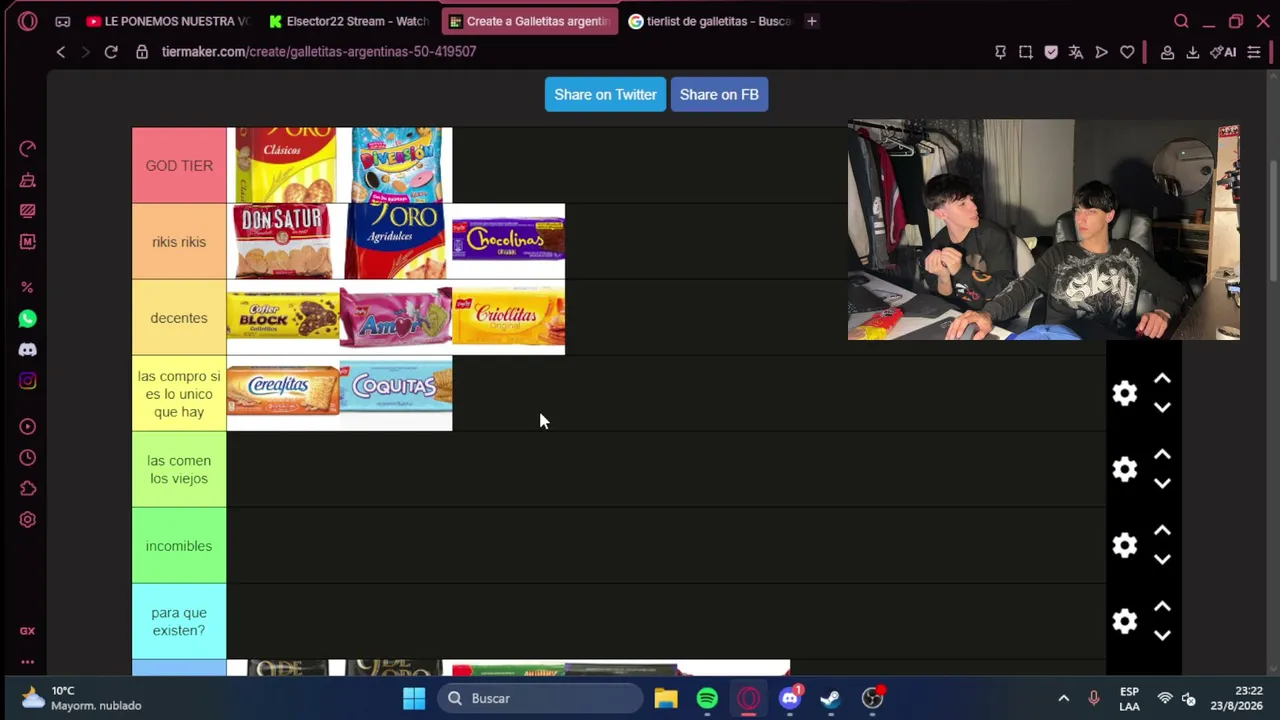
Task: Open the ad blocker shield icon
Action: tap(1051, 52)
